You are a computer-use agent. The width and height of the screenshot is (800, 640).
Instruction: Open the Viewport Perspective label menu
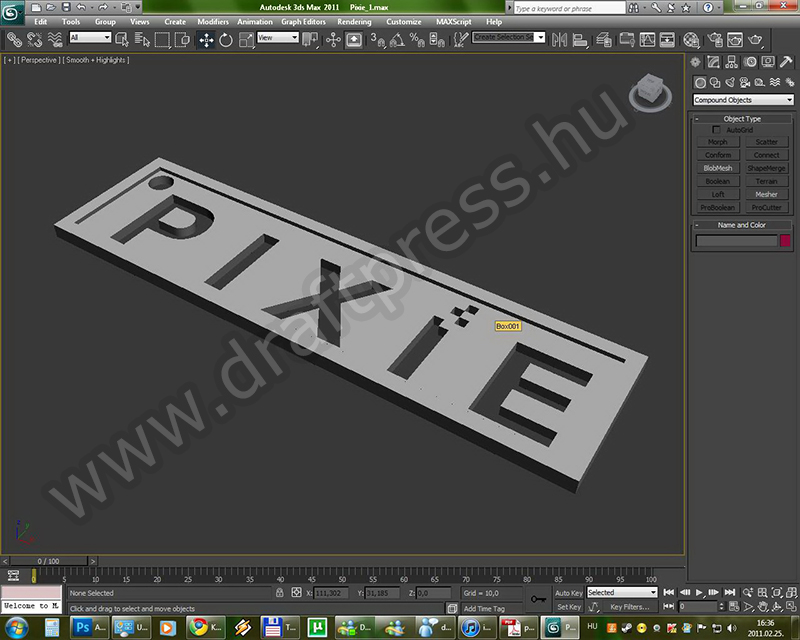pyautogui.click(x=39, y=60)
